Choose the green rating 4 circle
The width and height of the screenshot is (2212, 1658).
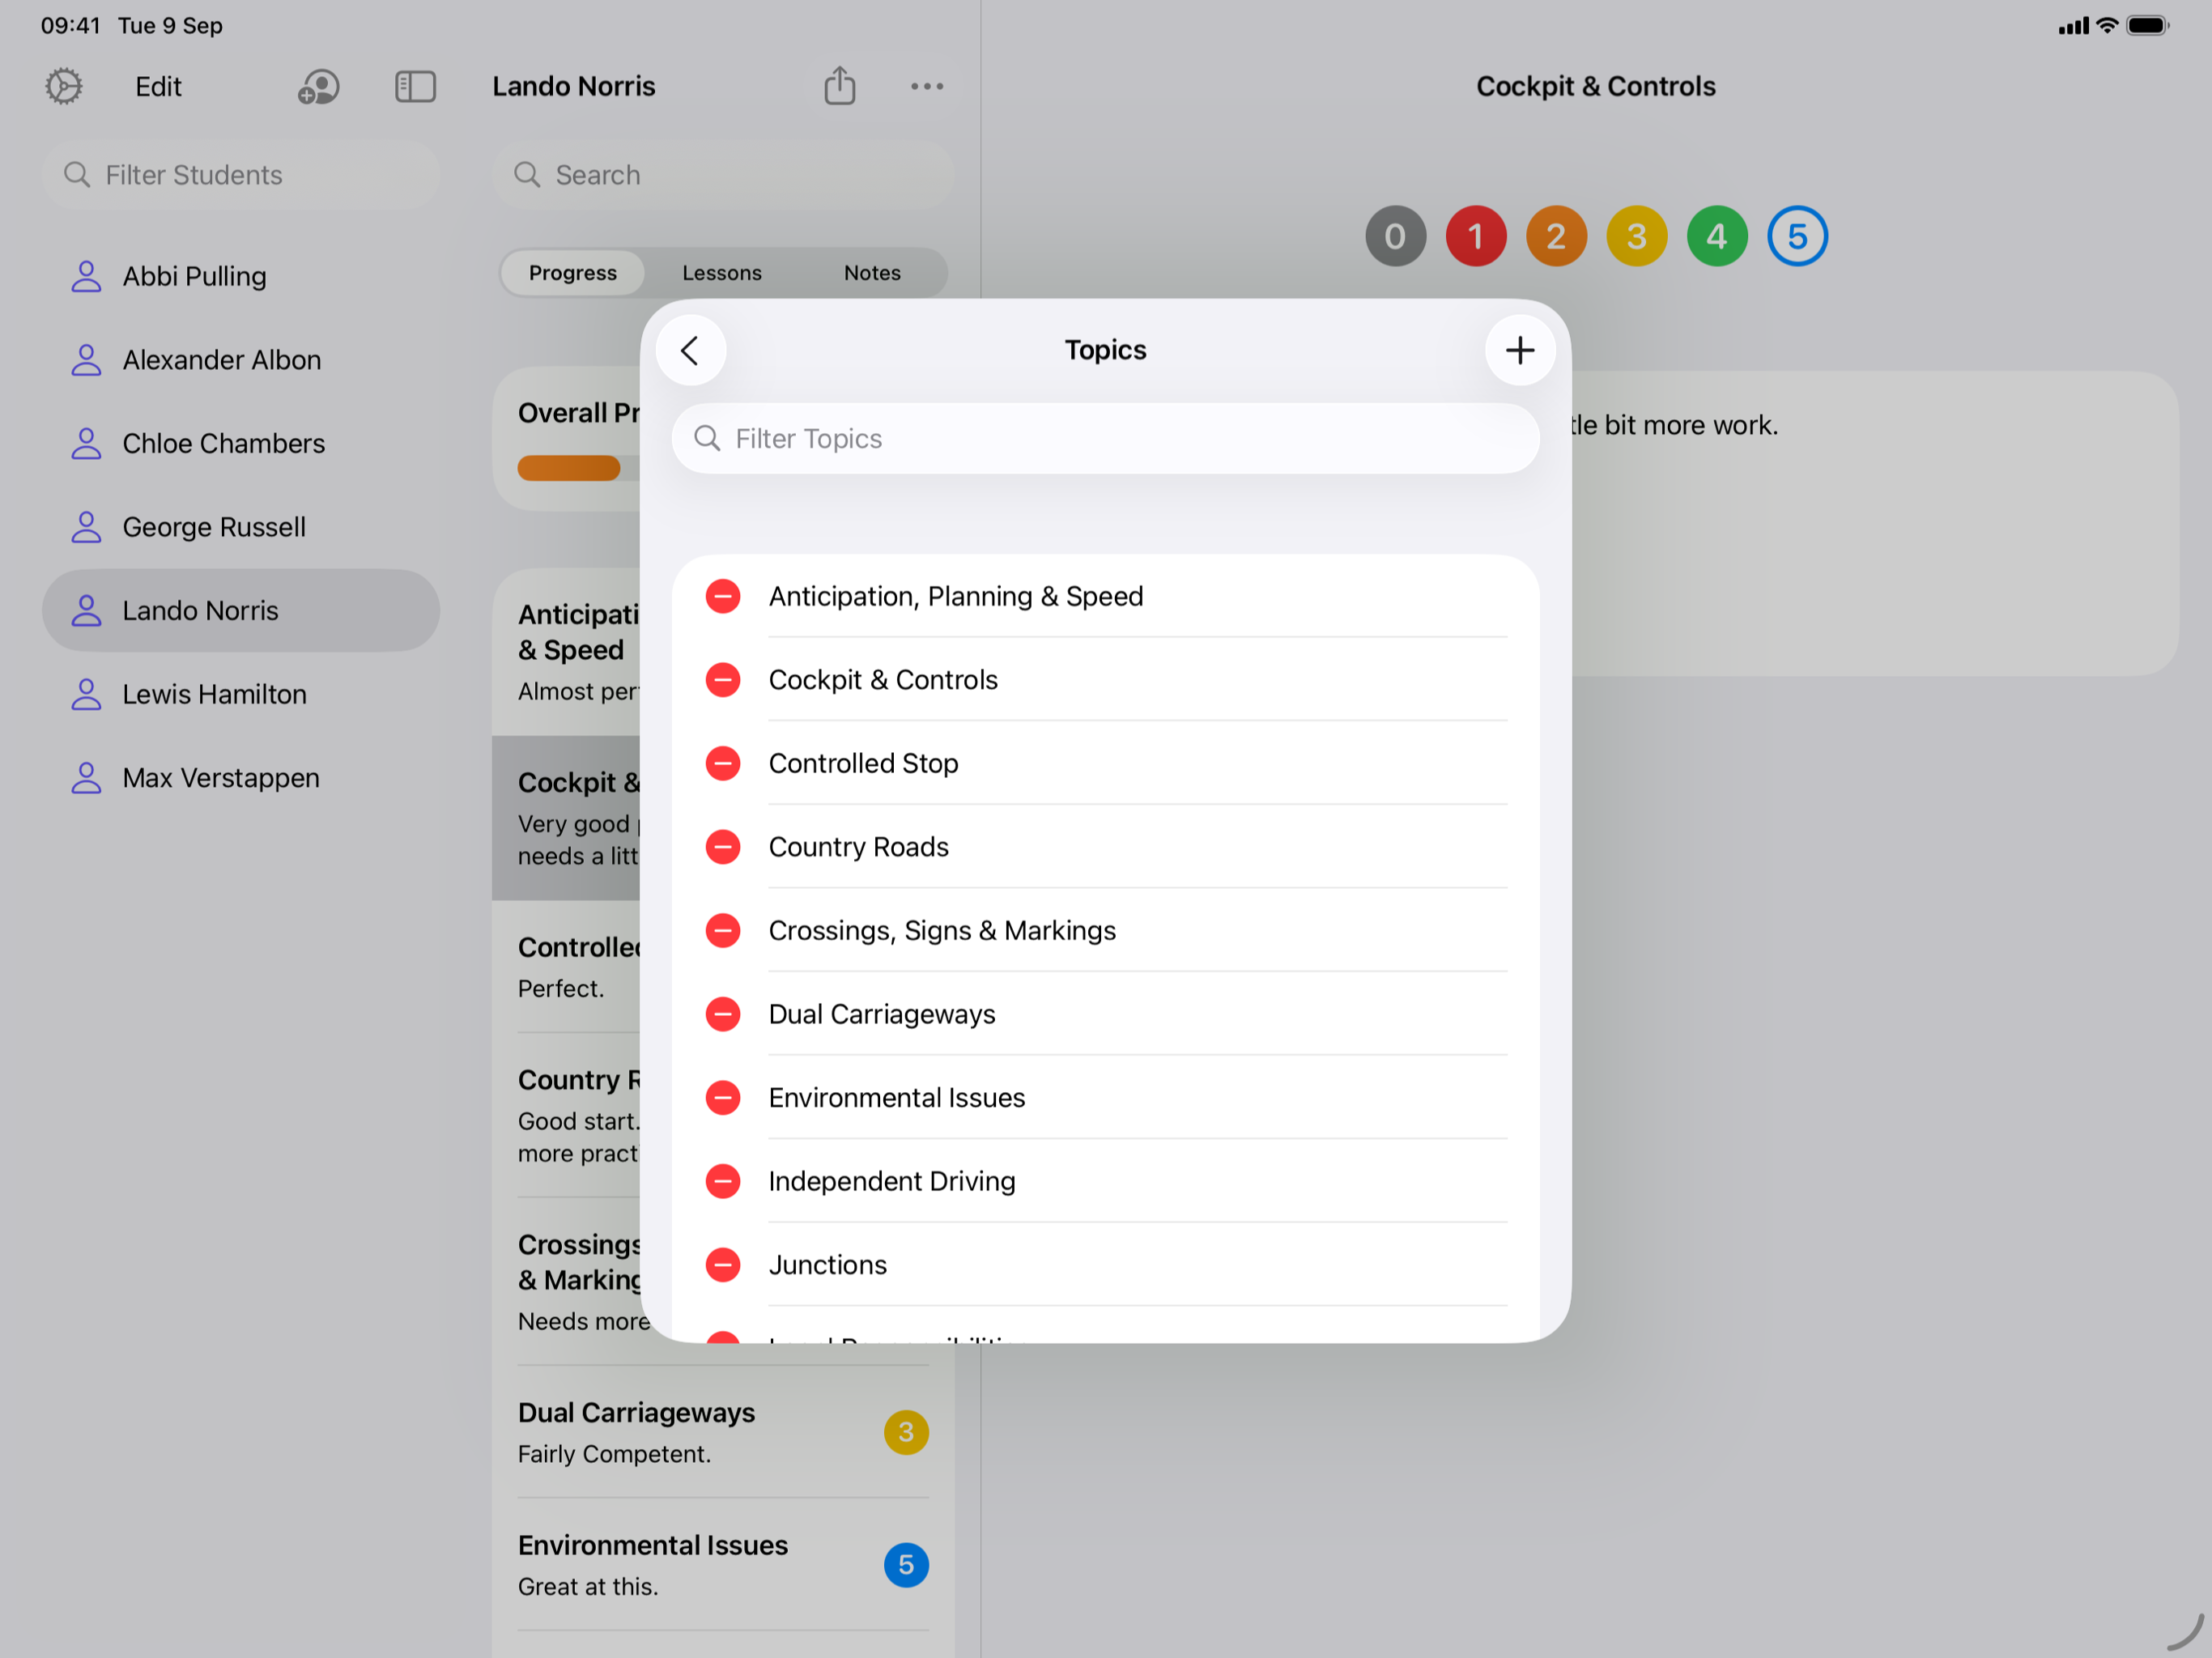(1716, 236)
